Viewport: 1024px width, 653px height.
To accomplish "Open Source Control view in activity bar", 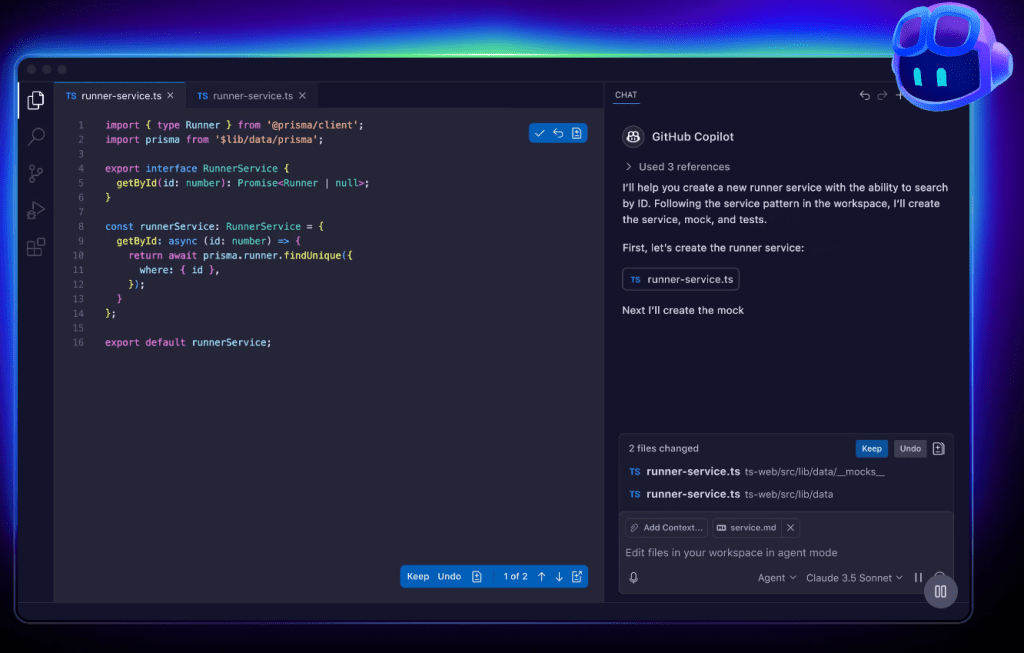I will pos(36,173).
